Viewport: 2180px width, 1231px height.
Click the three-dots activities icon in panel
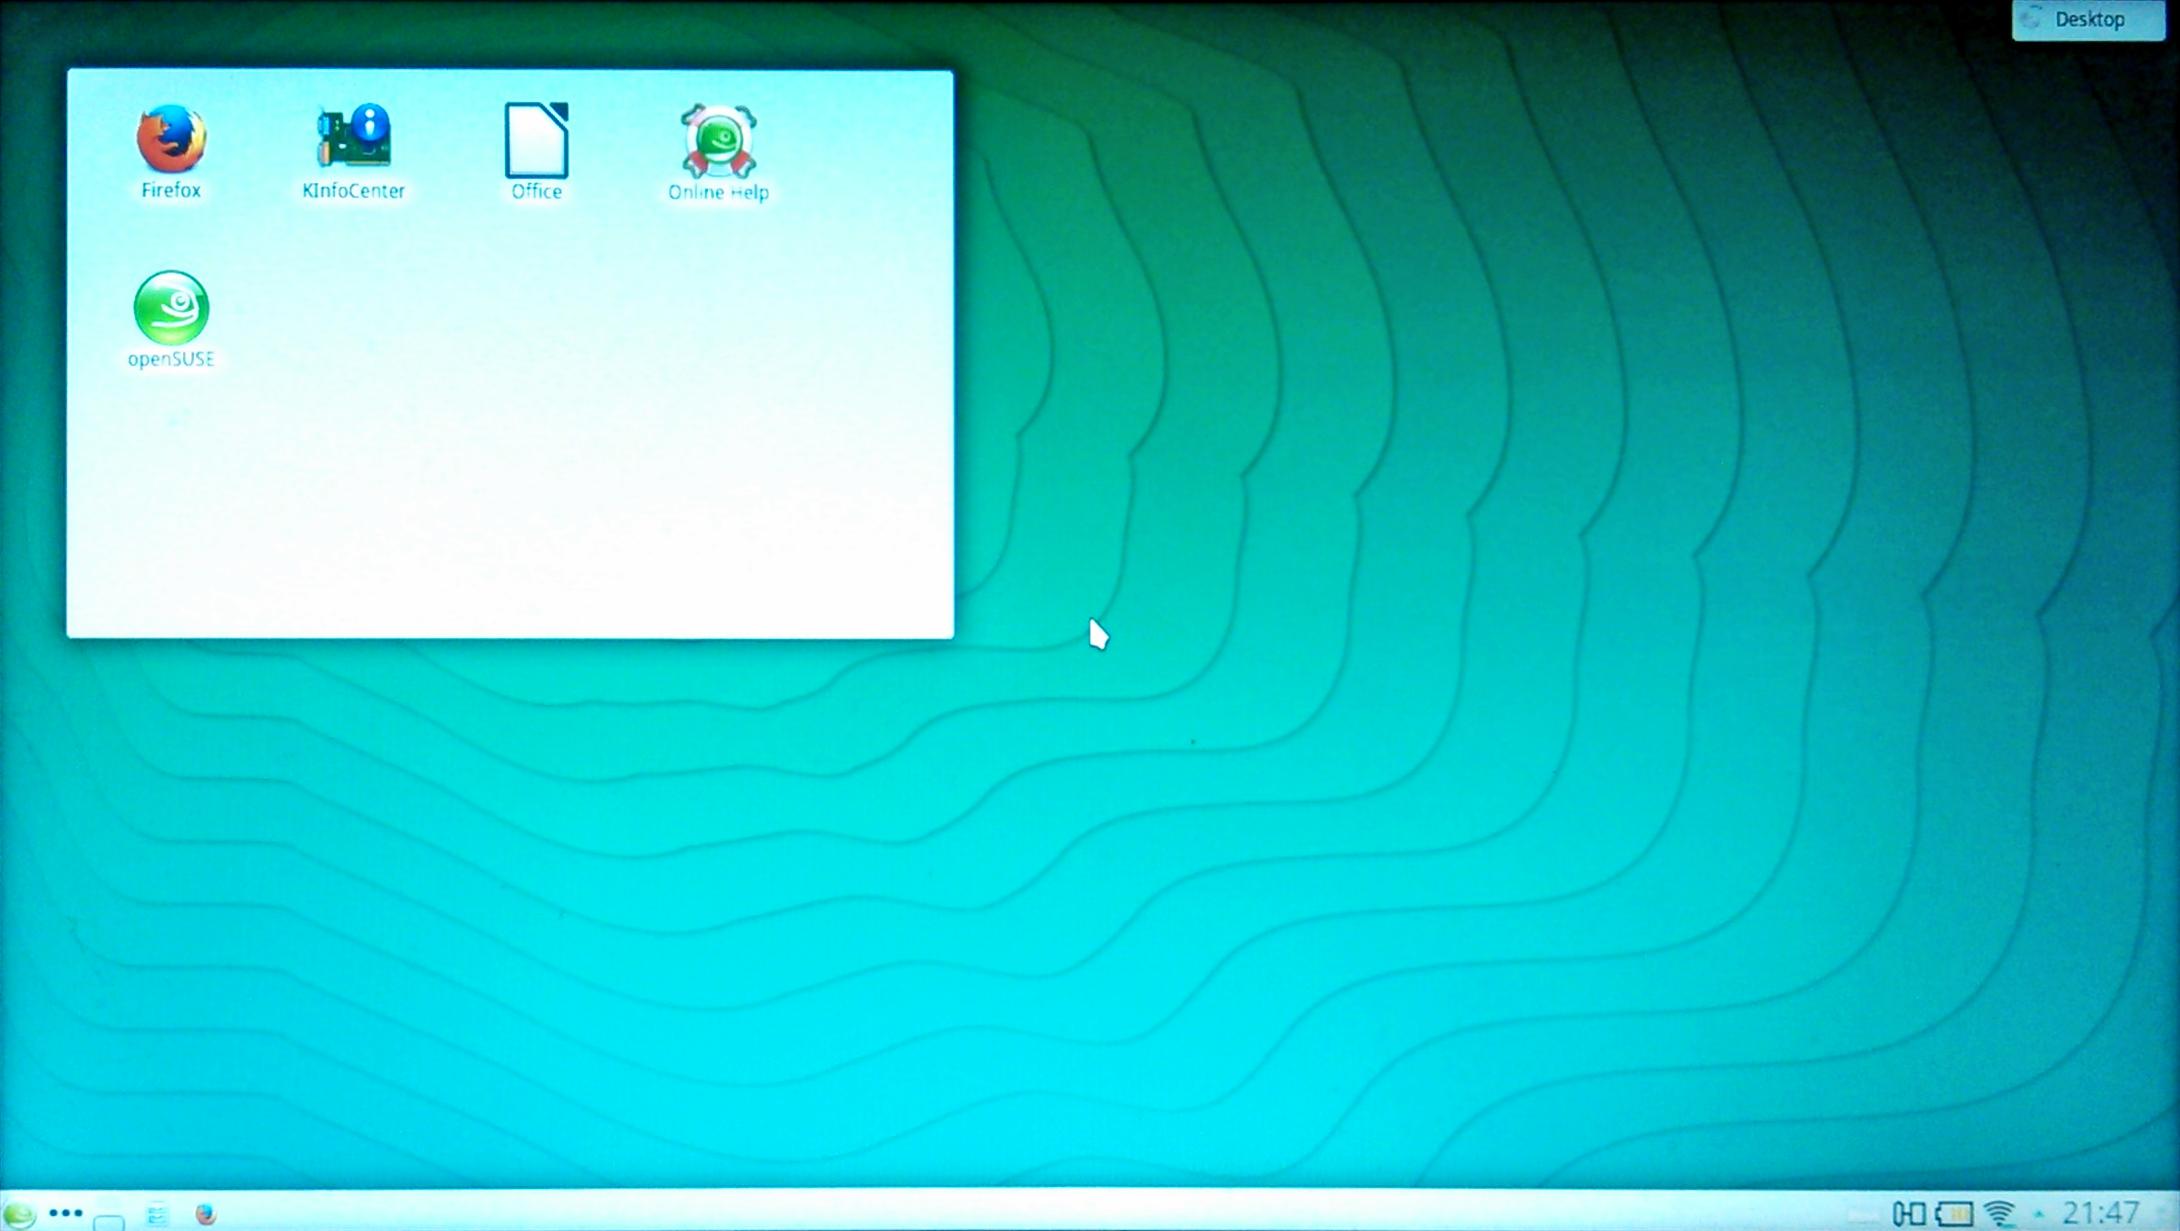[x=66, y=1213]
